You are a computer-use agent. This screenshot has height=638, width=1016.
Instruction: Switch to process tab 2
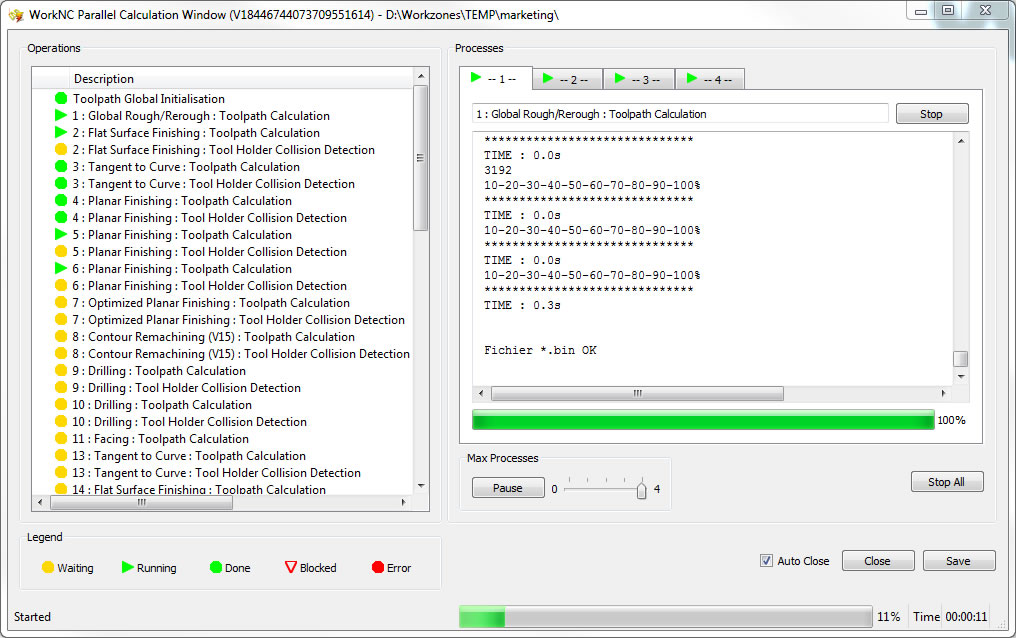pyautogui.click(x=567, y=79)
